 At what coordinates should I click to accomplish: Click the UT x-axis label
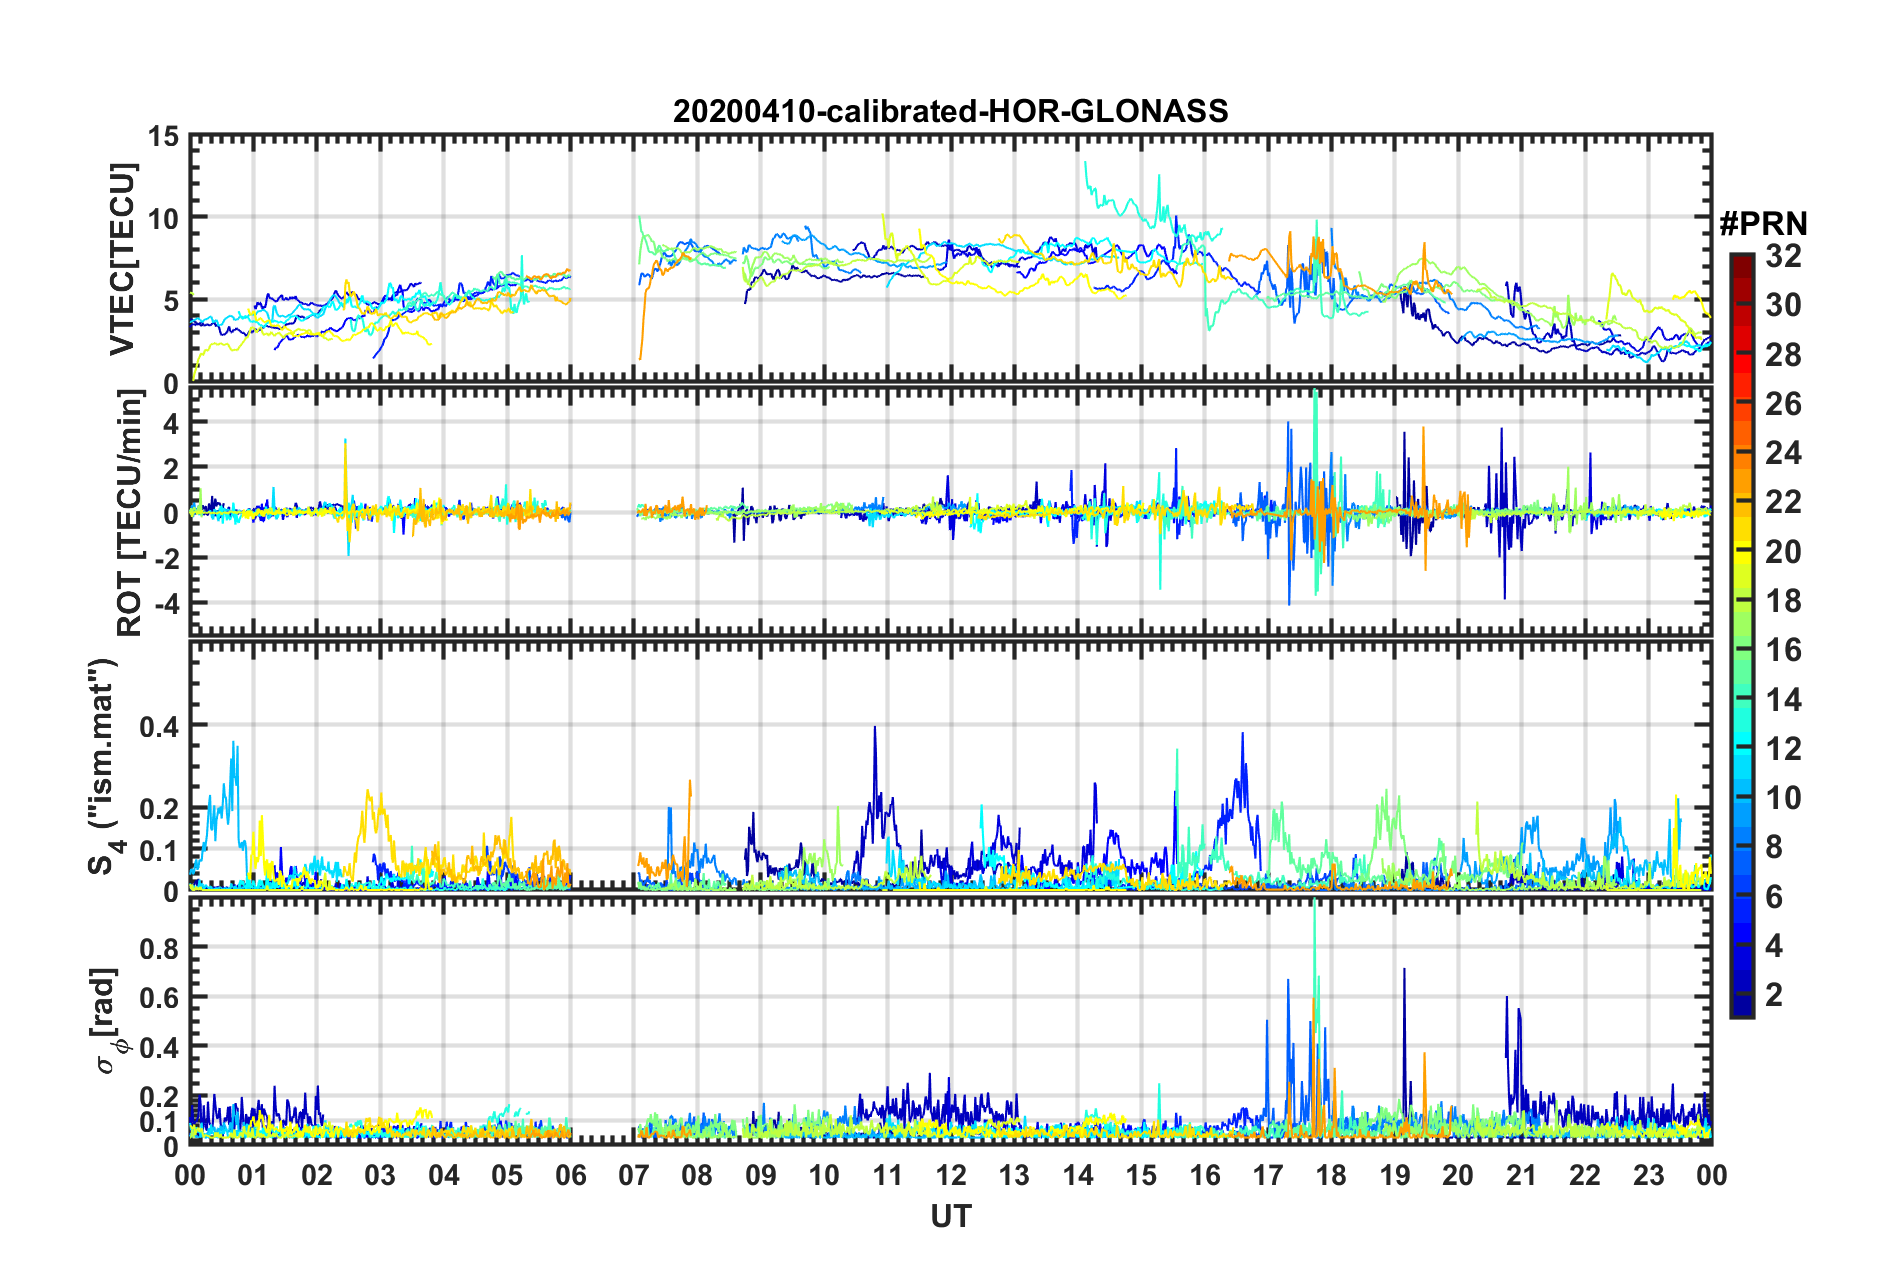point(950,1215)
